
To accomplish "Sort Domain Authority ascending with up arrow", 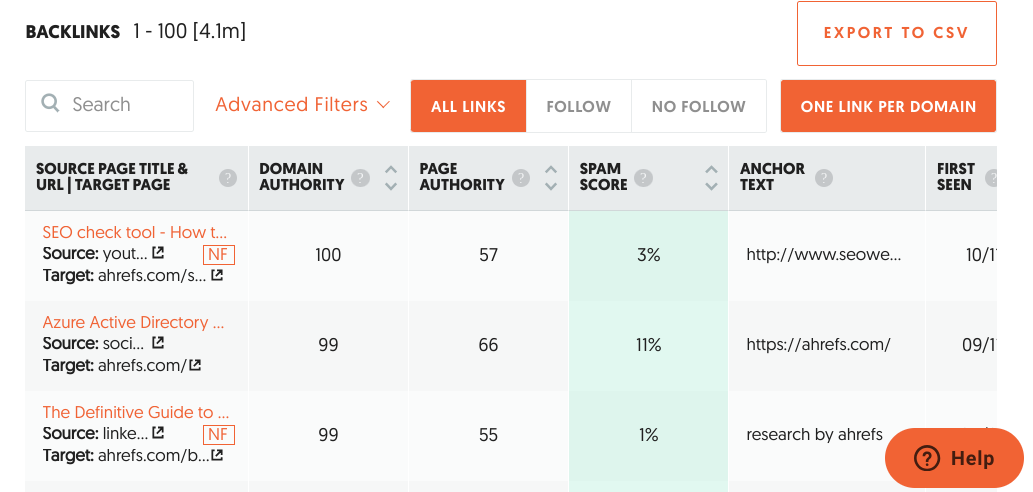I will [x=391, y=169].
